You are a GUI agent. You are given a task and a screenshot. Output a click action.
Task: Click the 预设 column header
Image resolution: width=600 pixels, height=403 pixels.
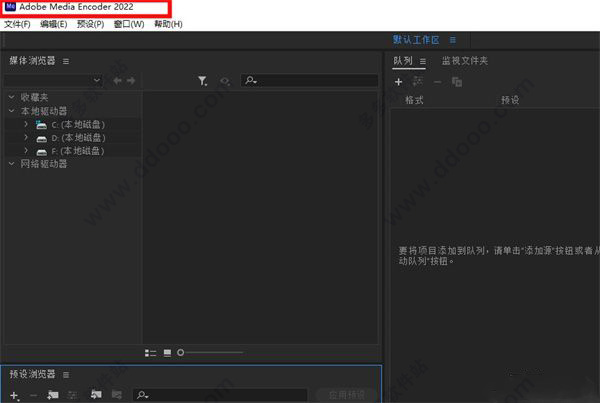point(510,100)
